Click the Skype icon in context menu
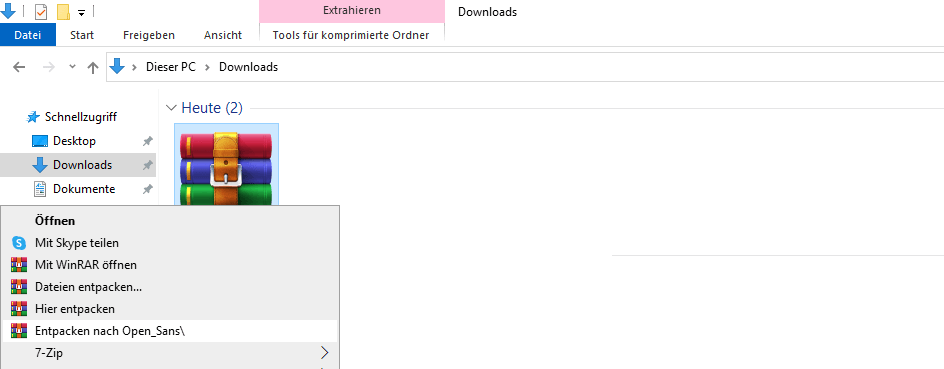Screen dimensions: 944x369 [x=19, y=243]
